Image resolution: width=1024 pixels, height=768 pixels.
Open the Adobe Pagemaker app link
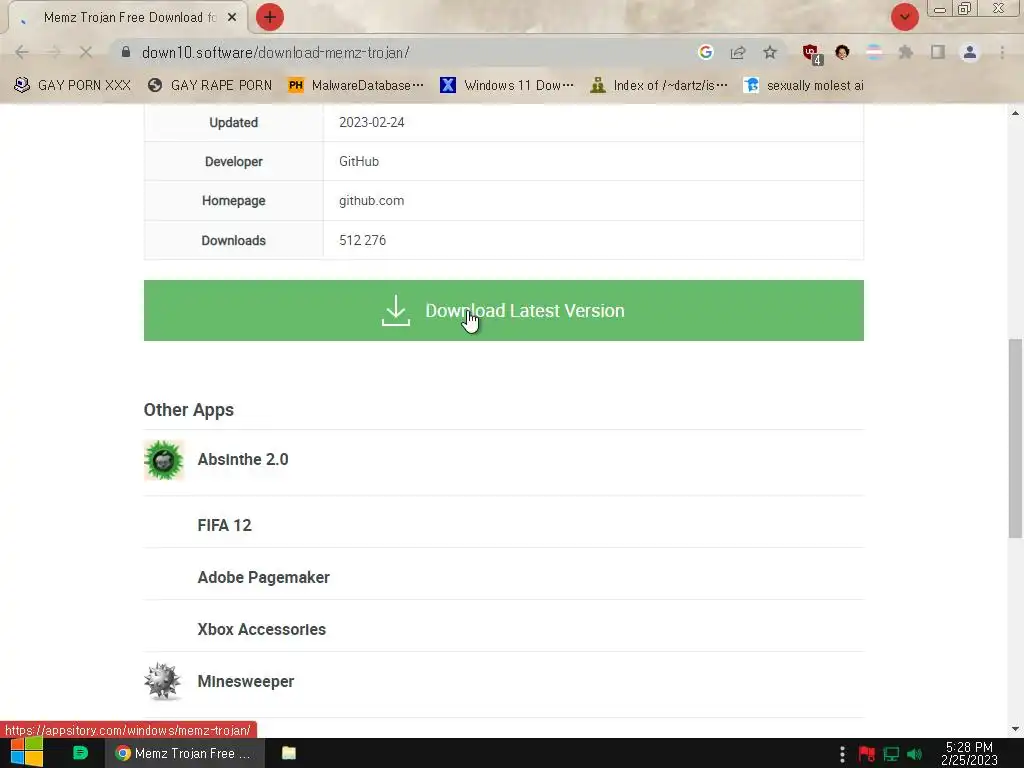[263, 577]
